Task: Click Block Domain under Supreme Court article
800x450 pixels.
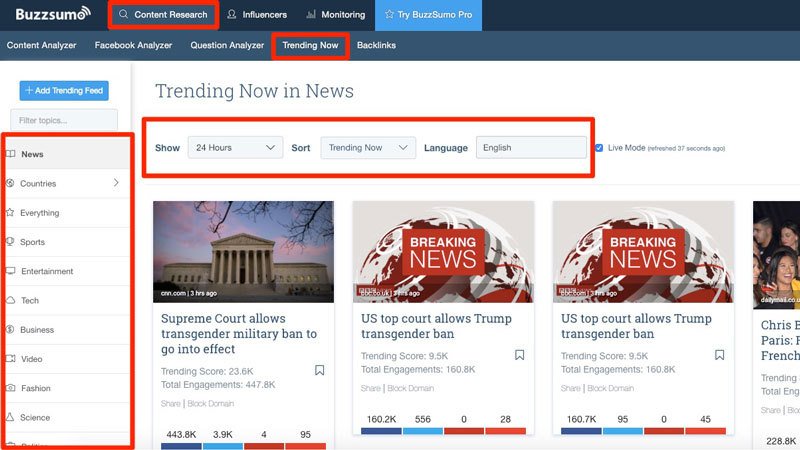Action: tap(211, 404)
